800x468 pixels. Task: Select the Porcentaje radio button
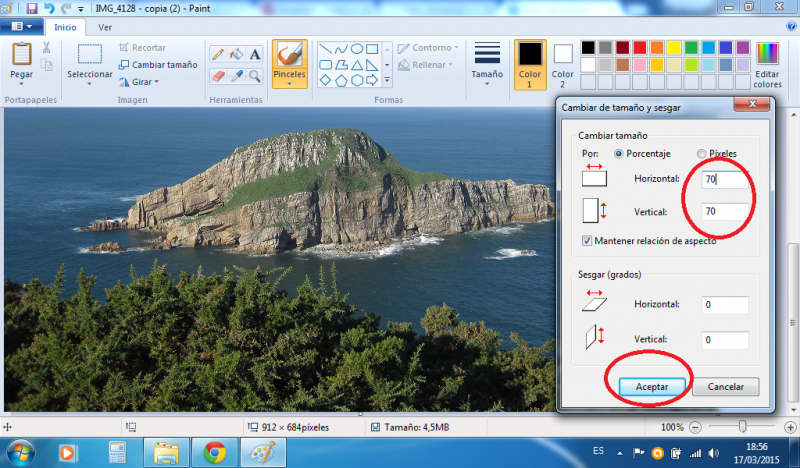point(620,153)
